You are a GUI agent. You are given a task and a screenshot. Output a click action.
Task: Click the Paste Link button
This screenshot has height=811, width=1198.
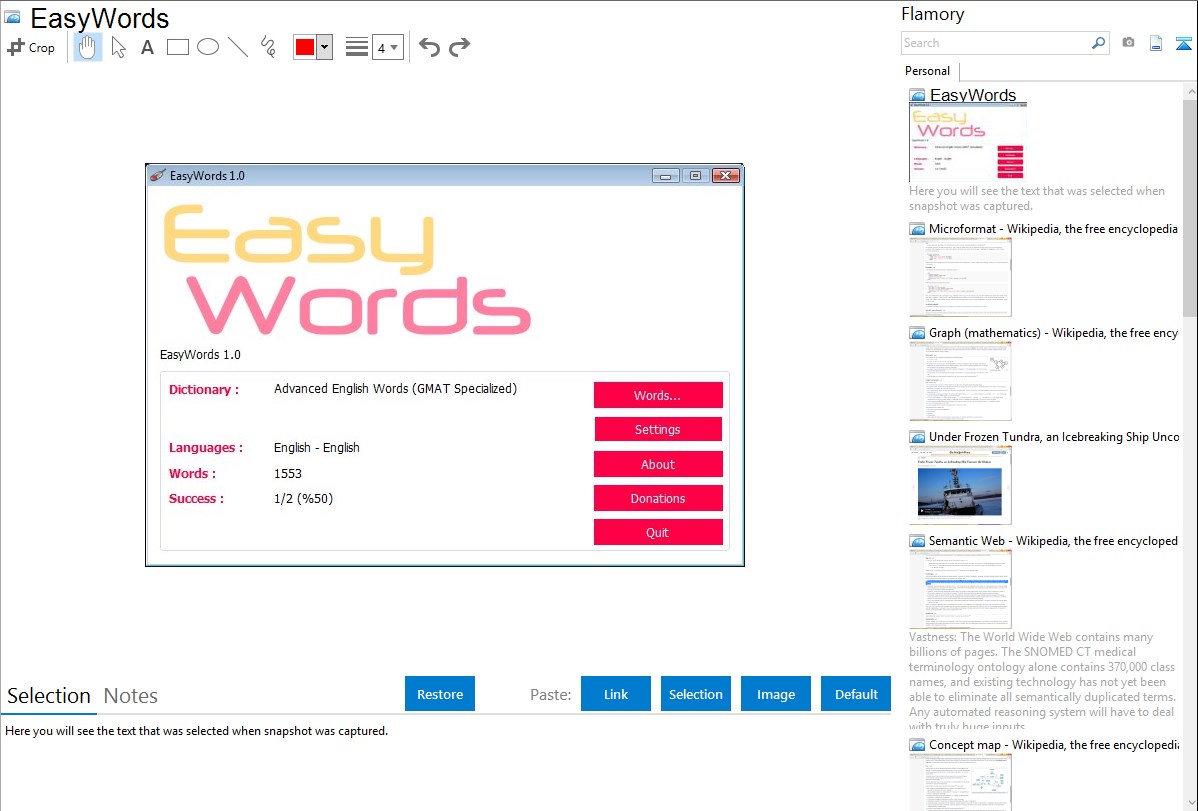click(x=616, y=694)
